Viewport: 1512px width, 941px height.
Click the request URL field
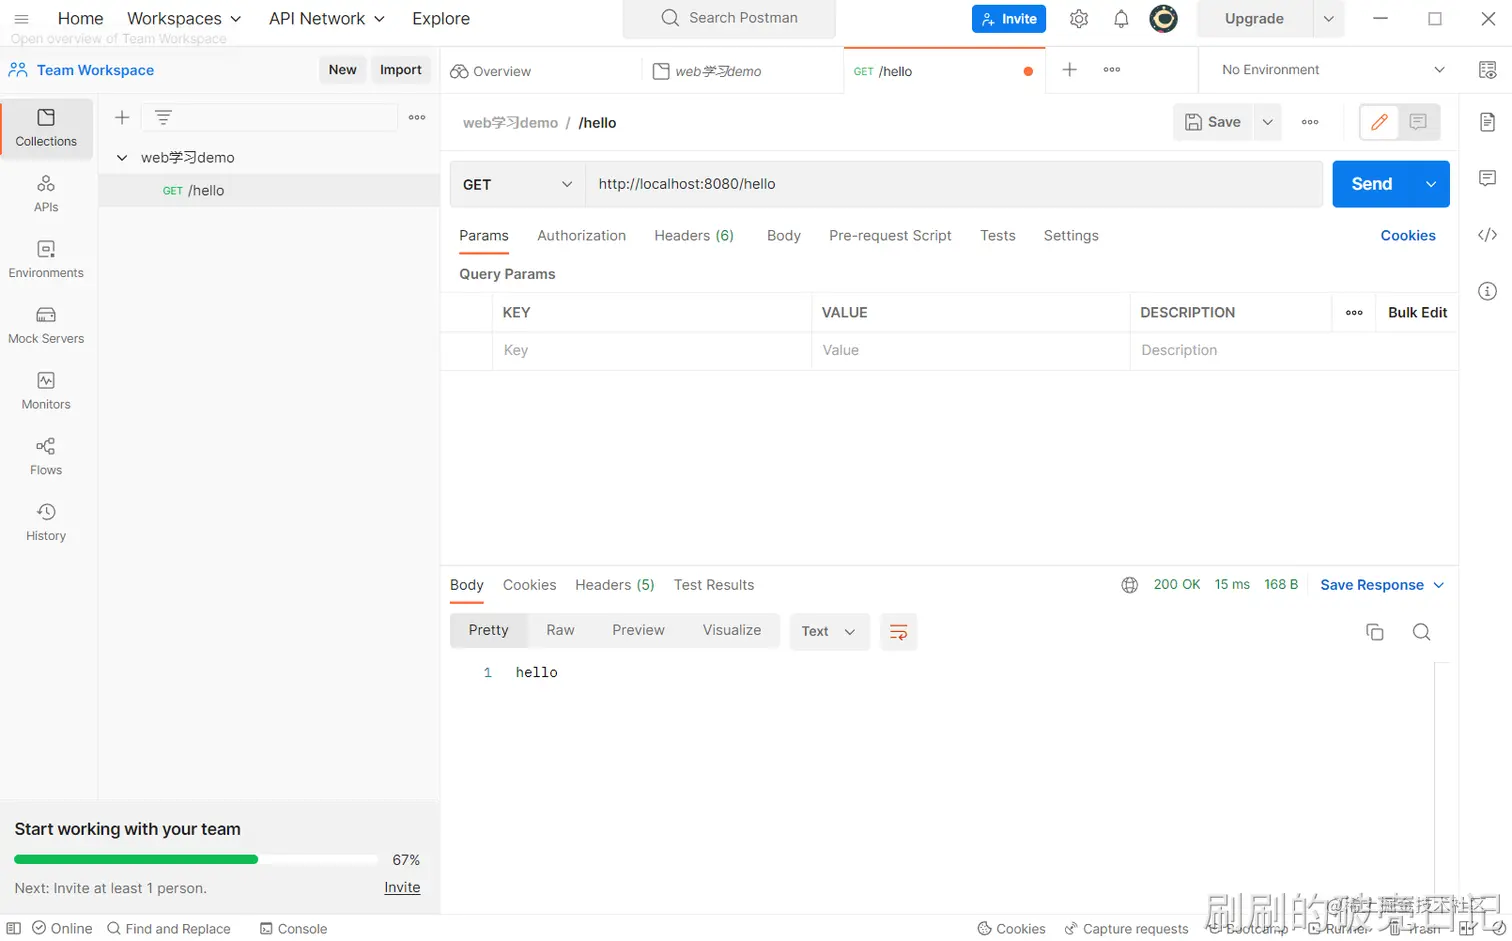954,184
